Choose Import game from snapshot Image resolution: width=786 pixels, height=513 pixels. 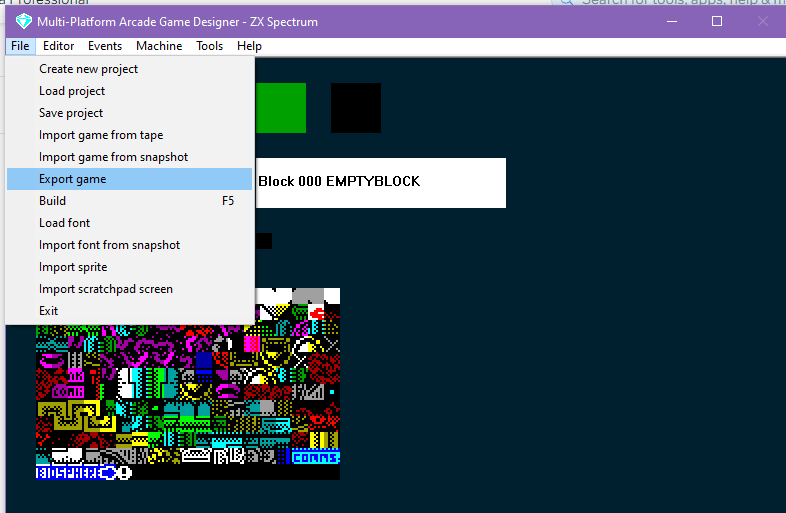pos(129,157)
